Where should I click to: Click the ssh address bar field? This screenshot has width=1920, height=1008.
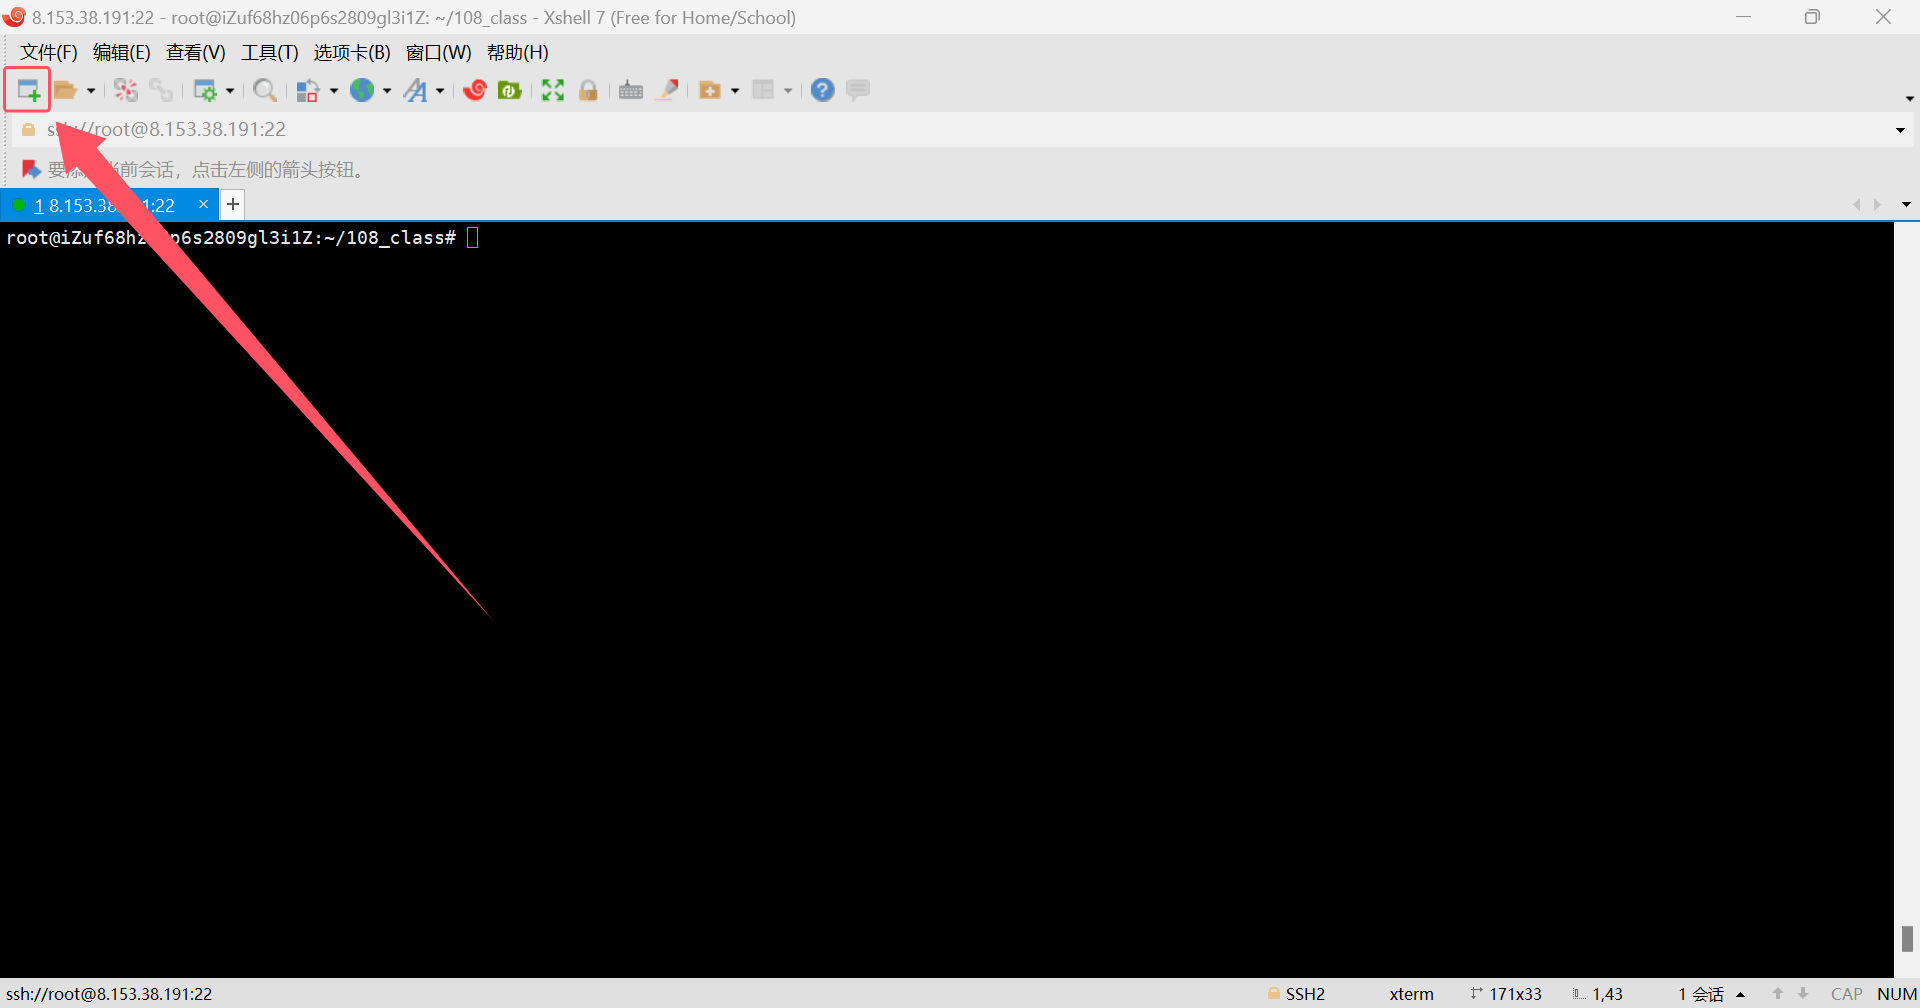960,130
